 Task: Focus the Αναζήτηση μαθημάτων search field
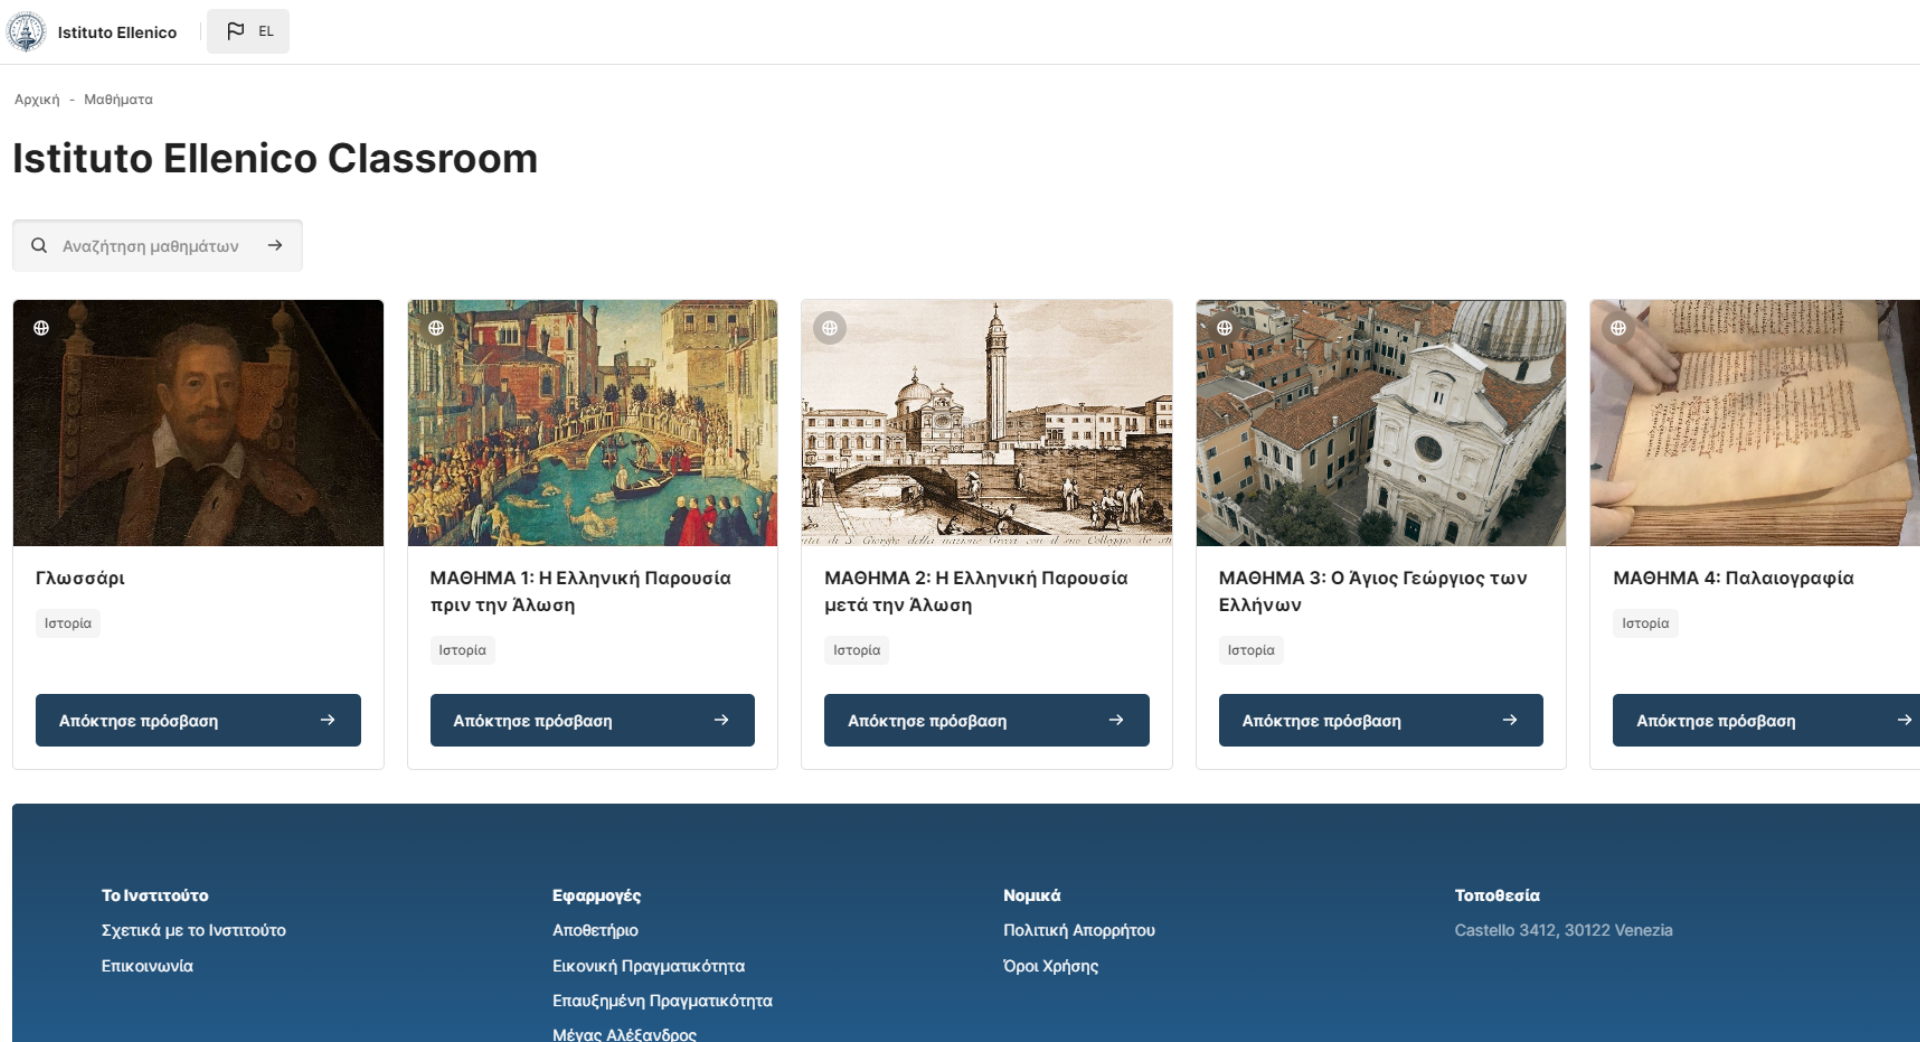click(157, 245)
